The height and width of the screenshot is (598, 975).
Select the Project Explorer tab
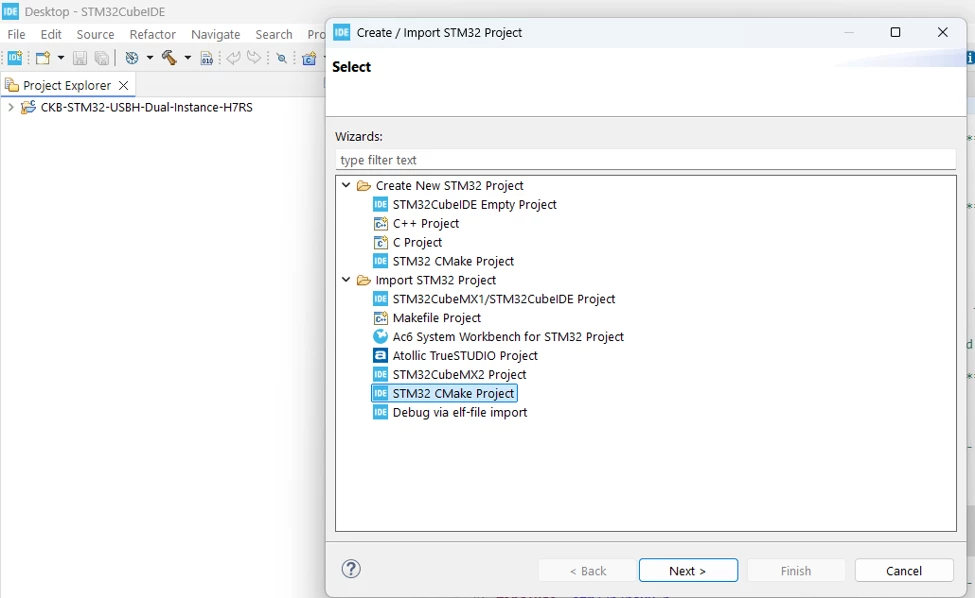pos(67,85)
